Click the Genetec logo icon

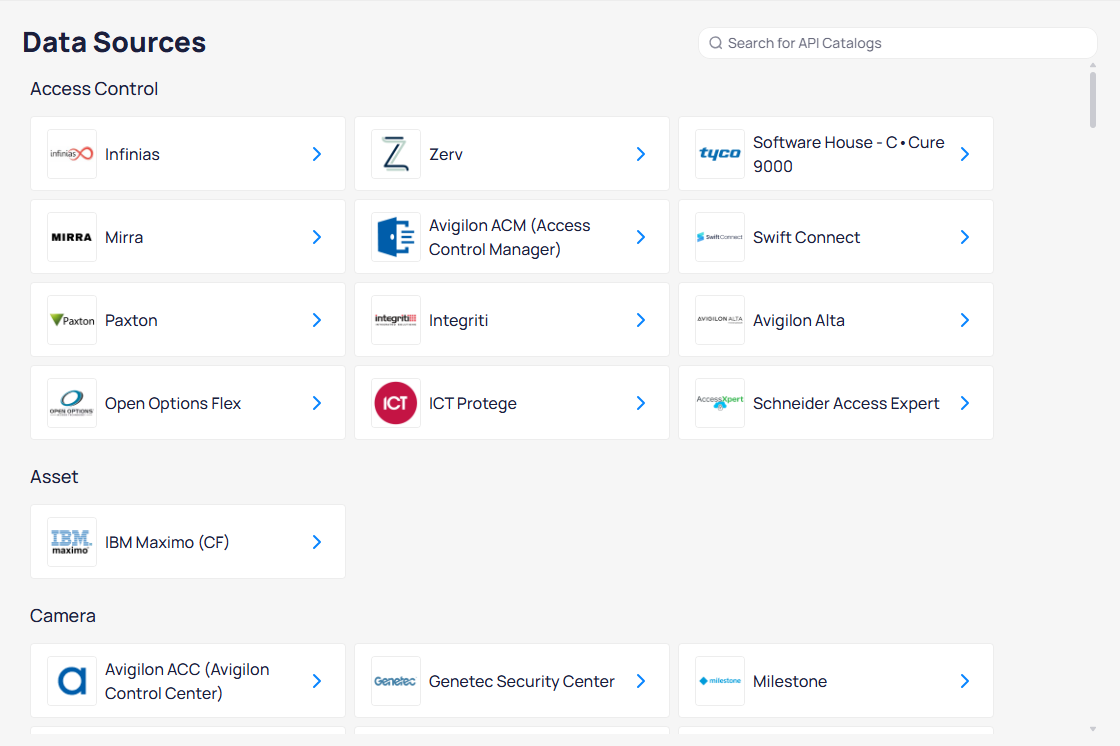pos(396,681)
